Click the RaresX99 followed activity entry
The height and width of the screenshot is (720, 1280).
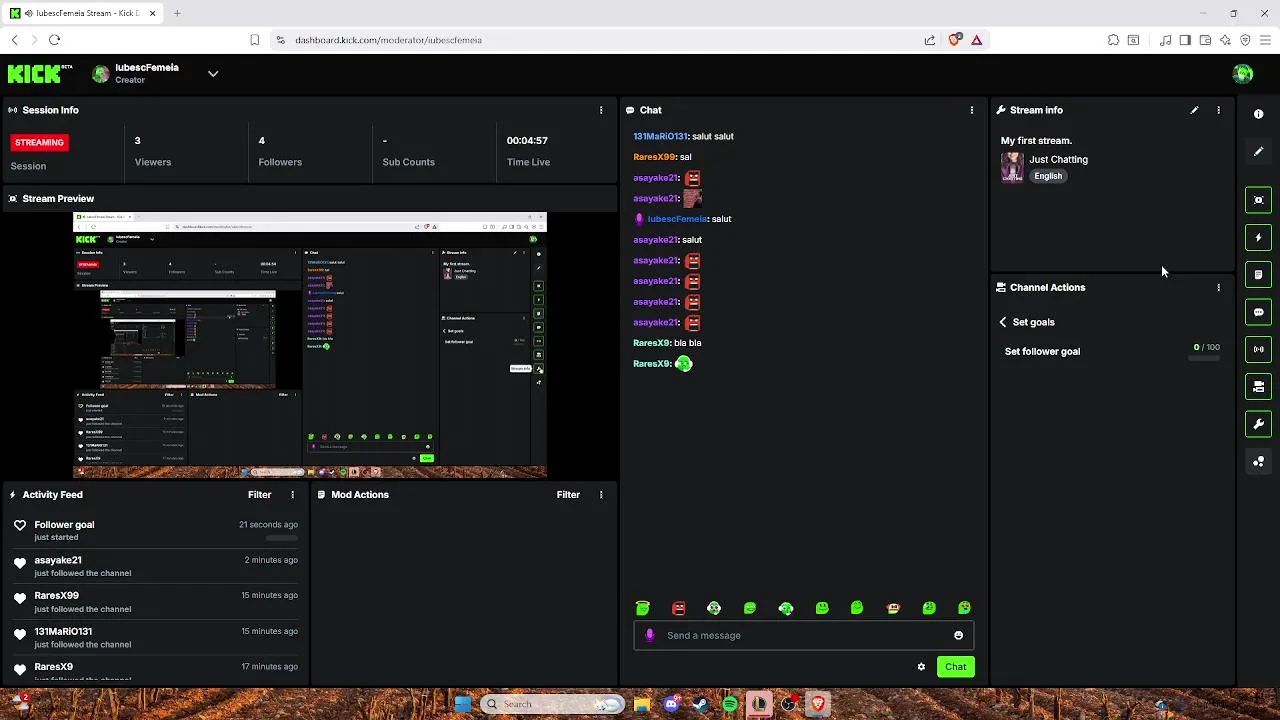(x=155, y=601)
